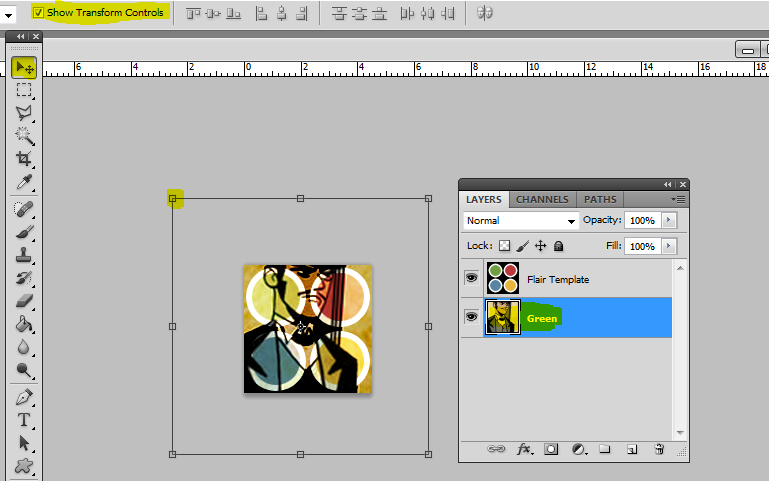Viewport: 769px width, 481px height.
Task: Select the History Brush tool
Action: pos(24,278)
